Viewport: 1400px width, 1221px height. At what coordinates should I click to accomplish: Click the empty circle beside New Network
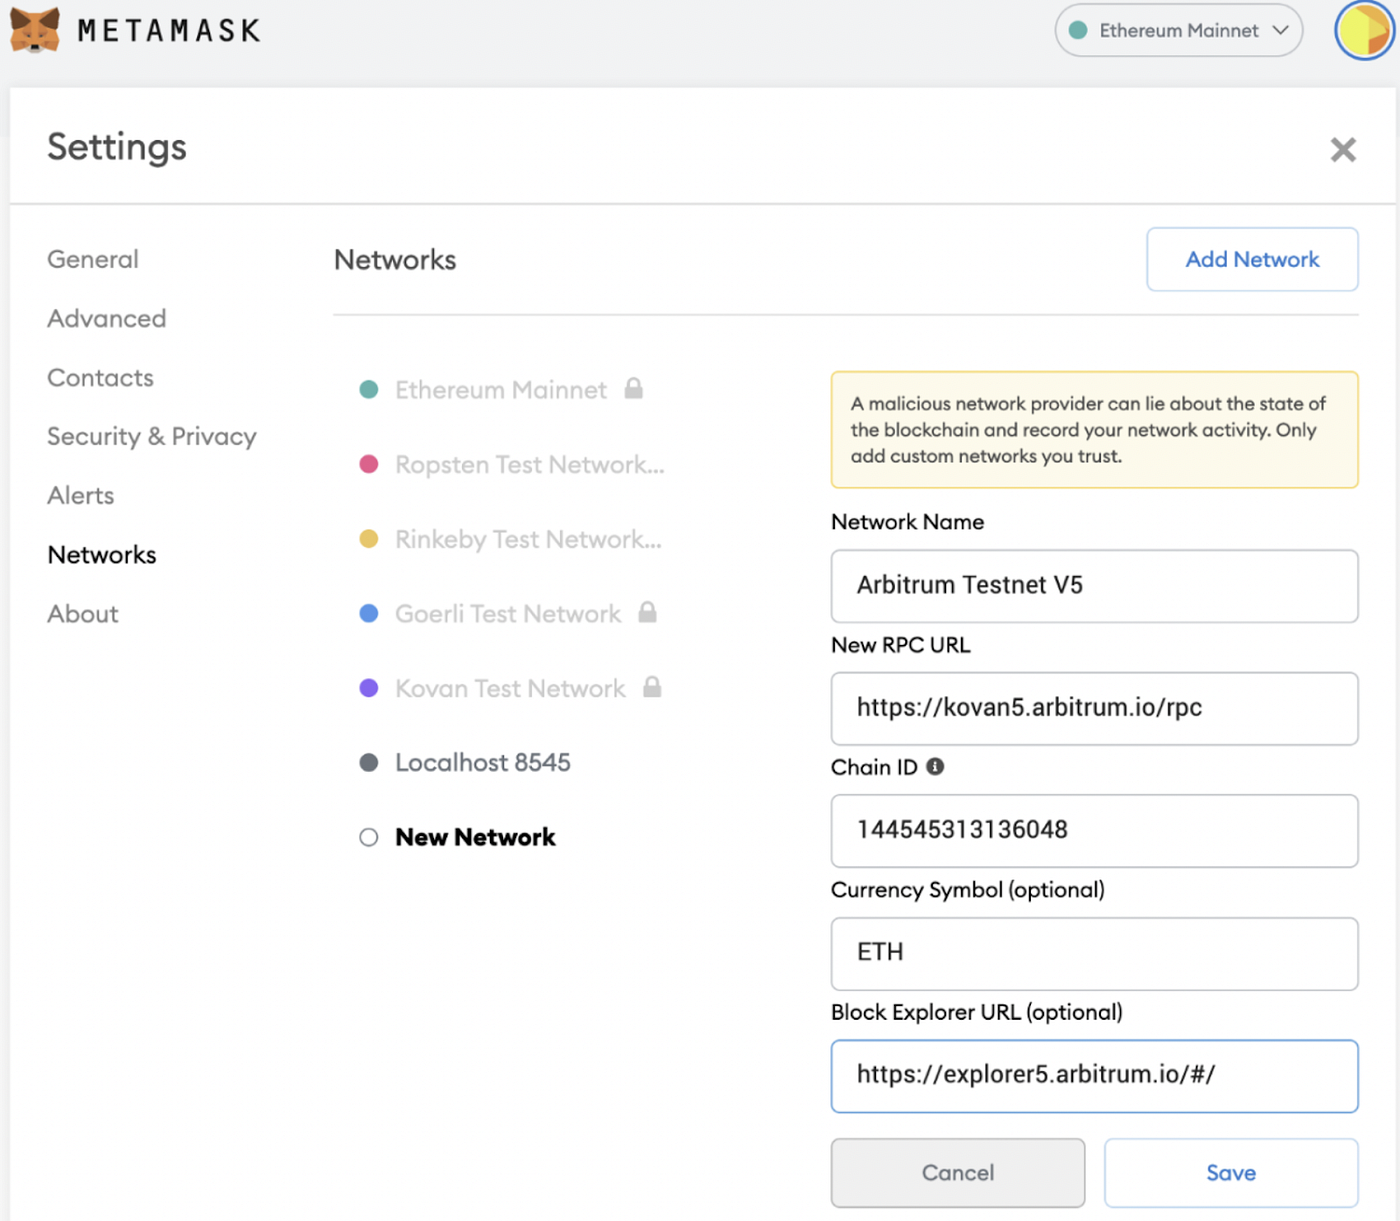tap(369, 837)
